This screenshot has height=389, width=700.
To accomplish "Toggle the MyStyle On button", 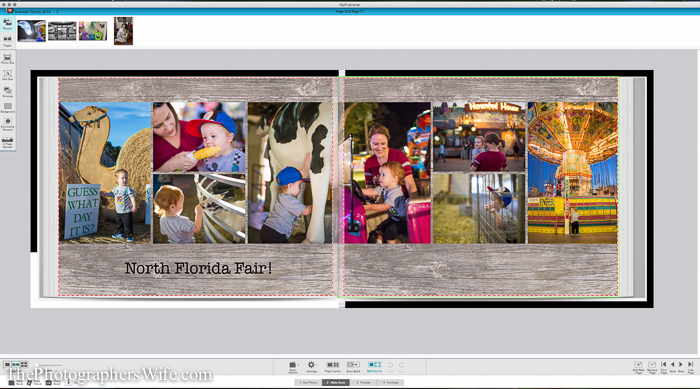I will pos(374,367).
